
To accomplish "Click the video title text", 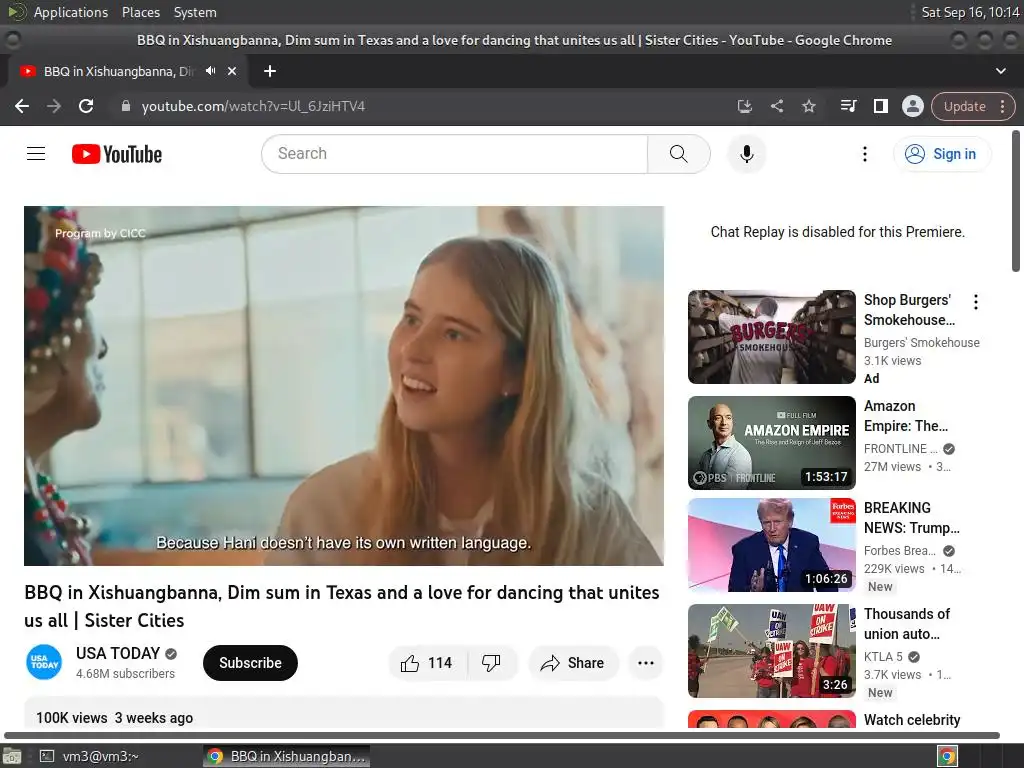I will 342,606.
